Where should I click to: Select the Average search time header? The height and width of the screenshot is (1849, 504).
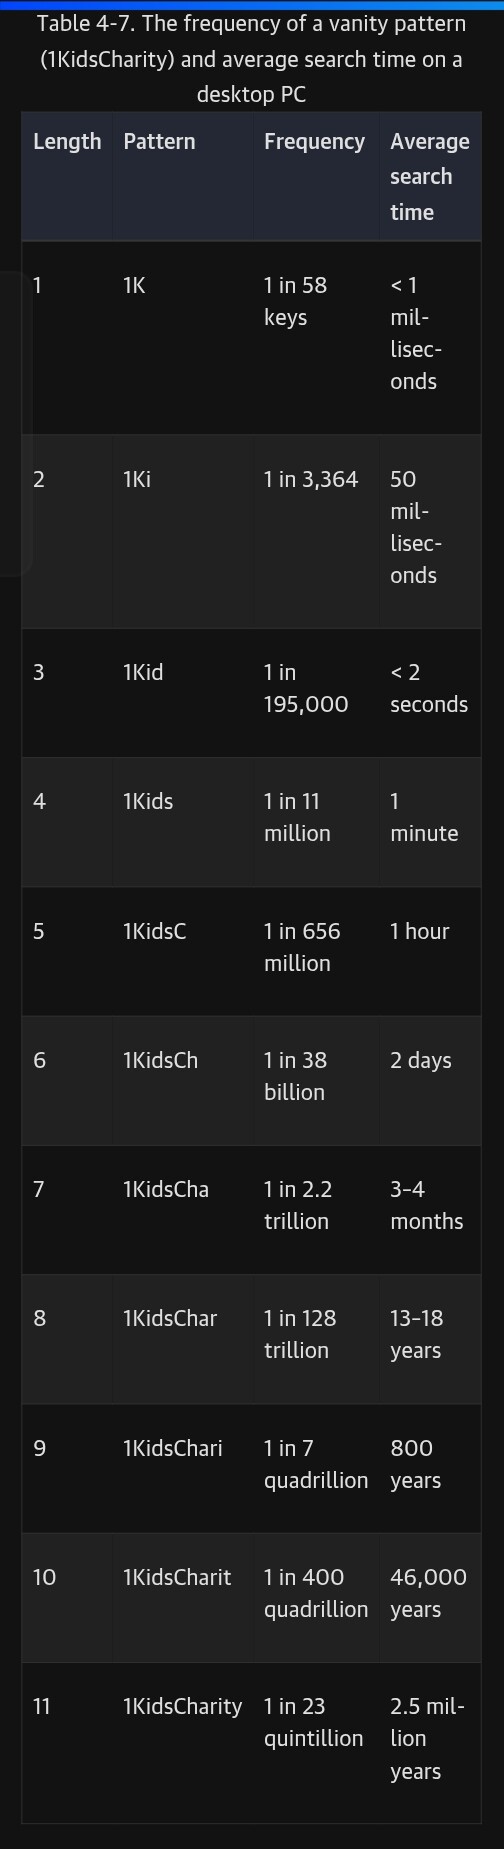(429, 176)
